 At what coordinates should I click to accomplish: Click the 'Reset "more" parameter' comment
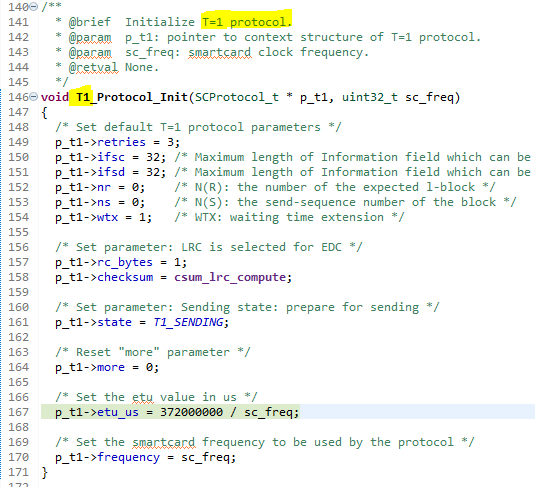153,352
